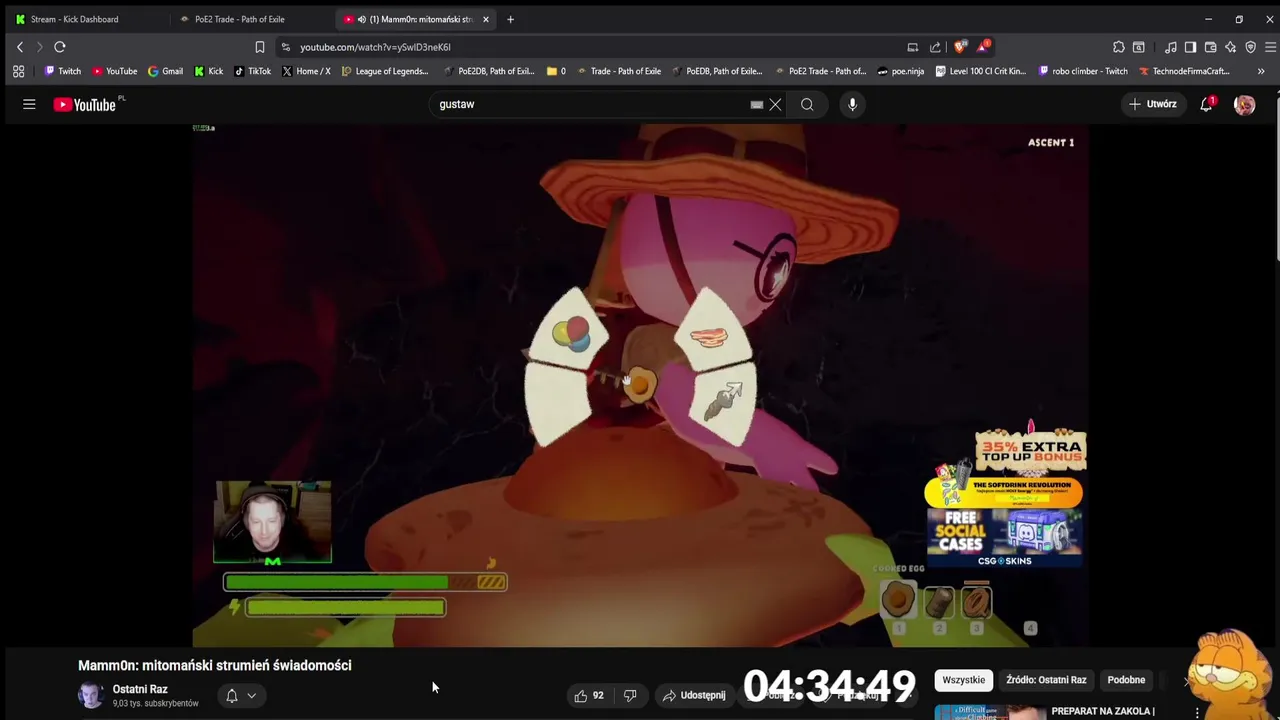Click the Udostępnij share button
The image size is (1280, 720).
click(x=694, y=695)
